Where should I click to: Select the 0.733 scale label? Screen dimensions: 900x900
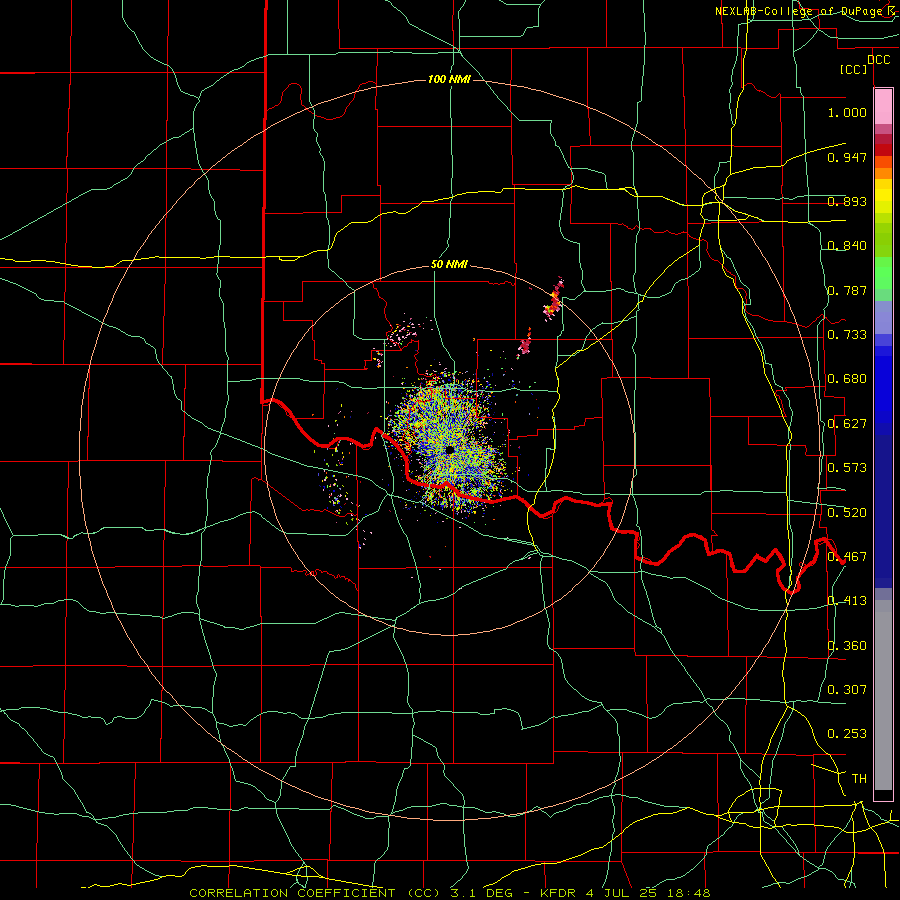[x=847, y=335]
